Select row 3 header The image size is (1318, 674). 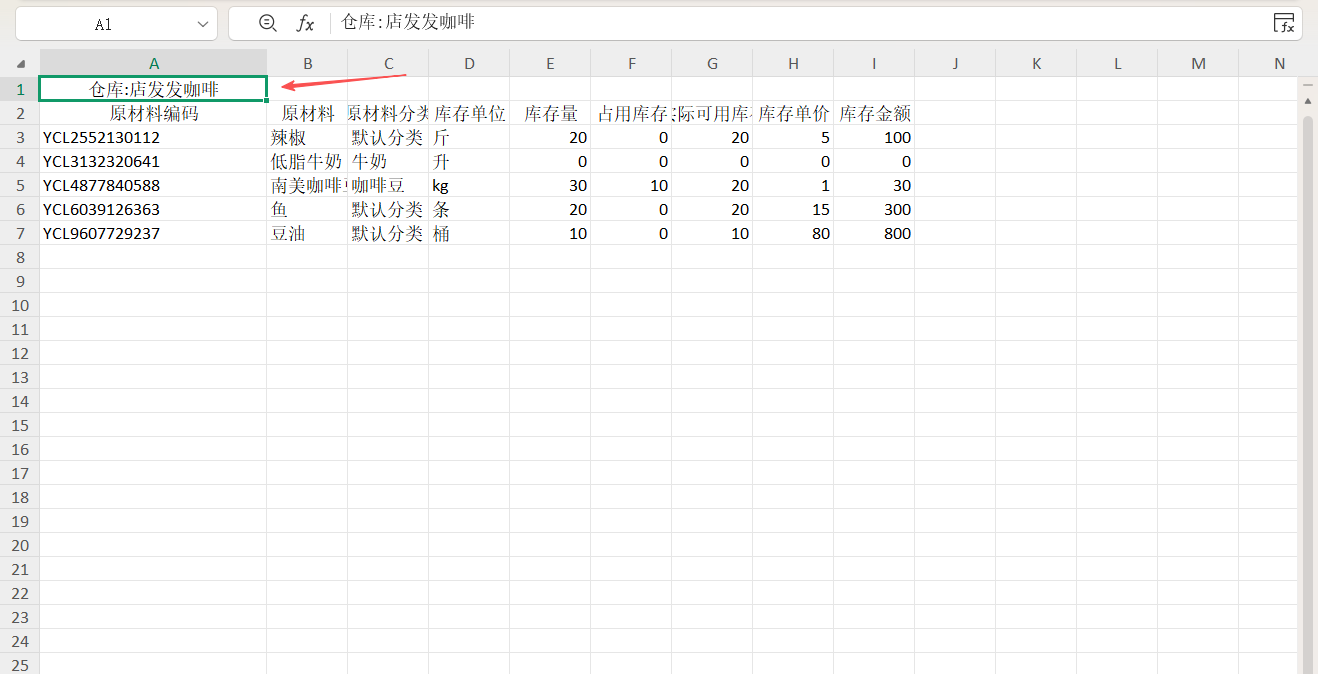20,137
